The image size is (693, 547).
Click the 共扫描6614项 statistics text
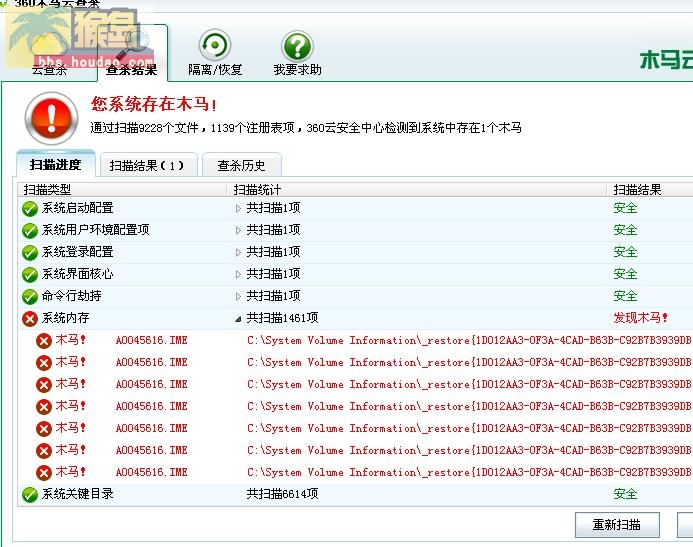(x=282, y=494)
